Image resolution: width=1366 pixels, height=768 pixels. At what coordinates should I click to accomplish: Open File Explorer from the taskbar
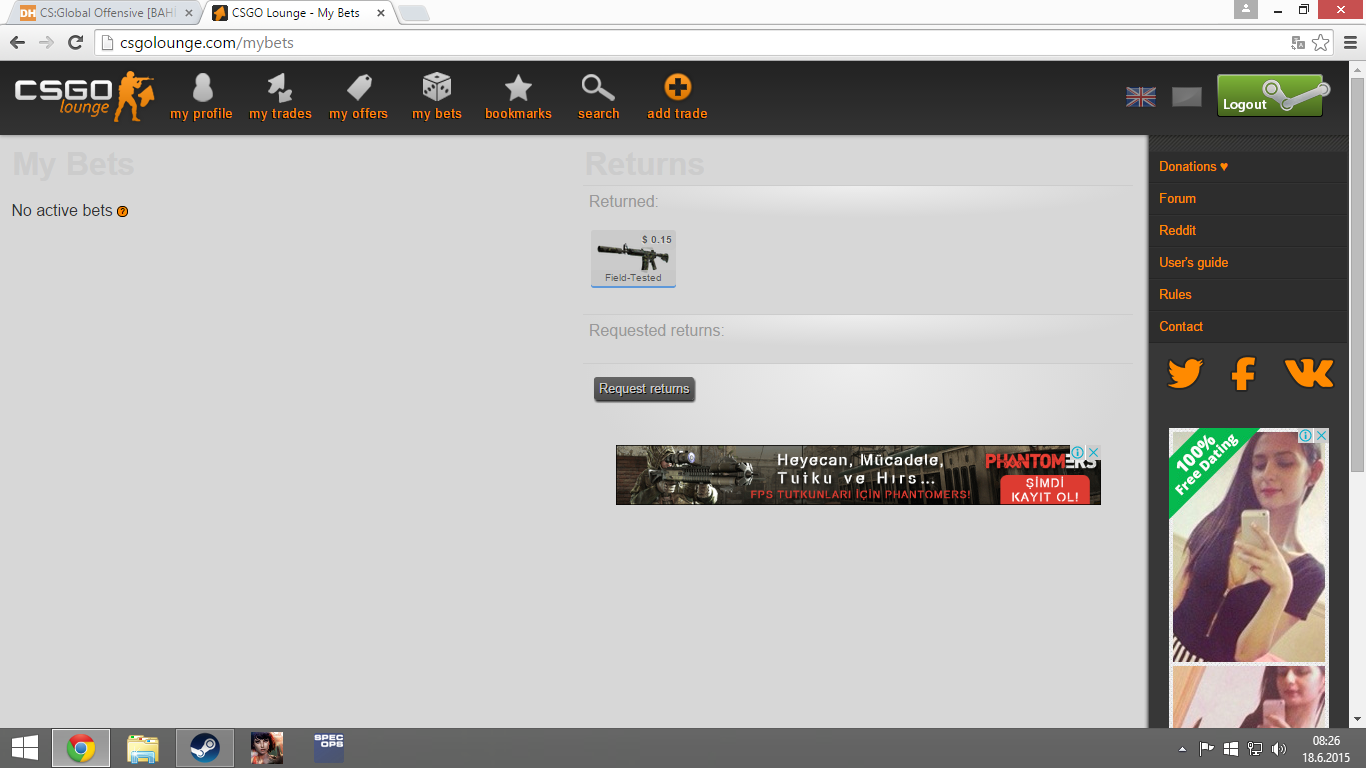click(x=143, y=748)
